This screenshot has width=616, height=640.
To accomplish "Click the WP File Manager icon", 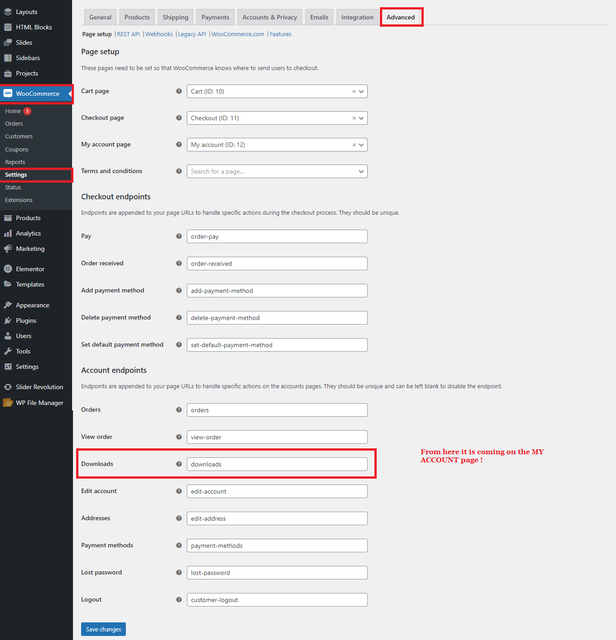I will click(8, 403).
